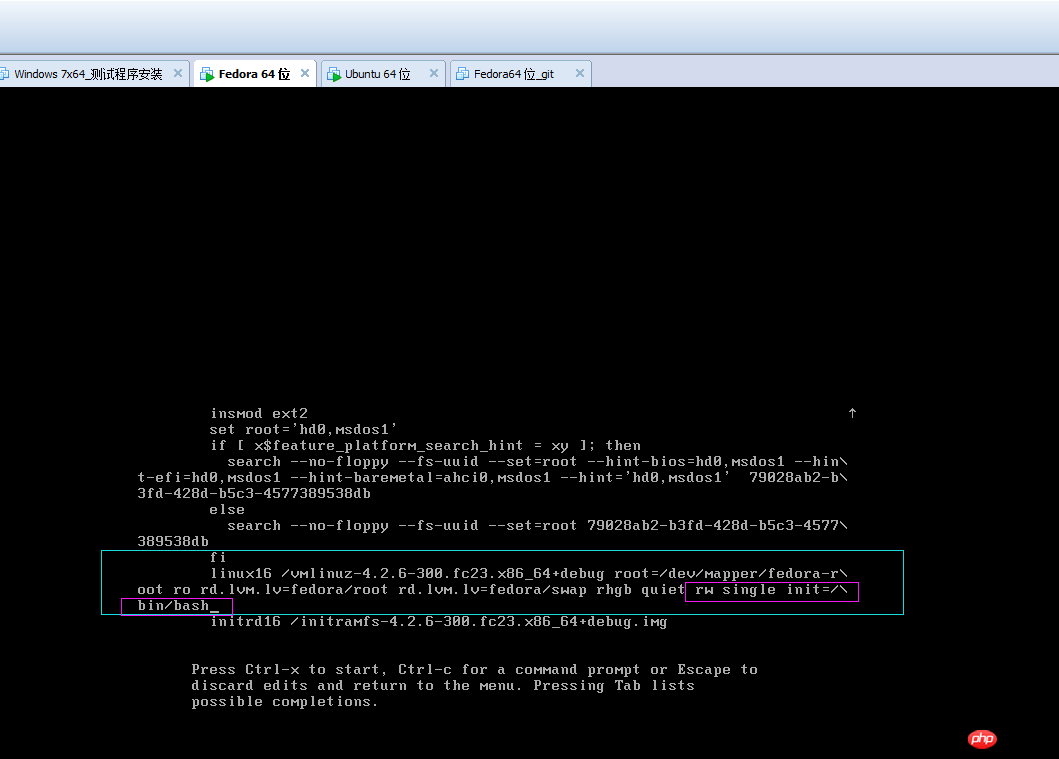
Task: Place the cursor at the 'bin/bash' text
Action: 173,606
